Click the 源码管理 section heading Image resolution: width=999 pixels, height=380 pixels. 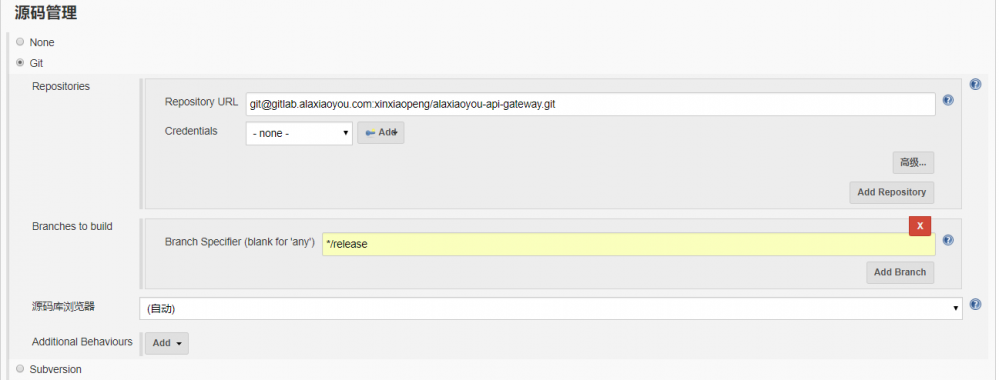46,12
